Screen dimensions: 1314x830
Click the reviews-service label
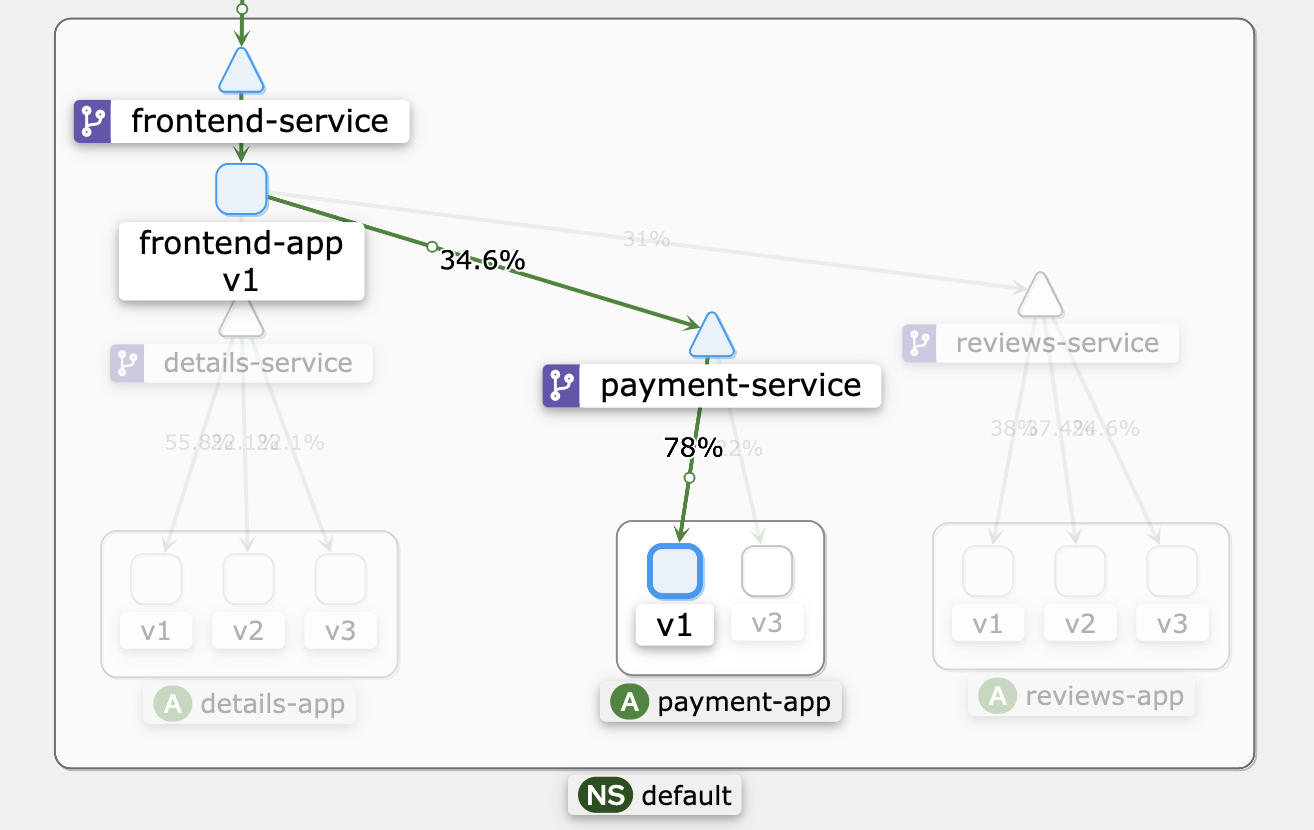coord(1057,343)
